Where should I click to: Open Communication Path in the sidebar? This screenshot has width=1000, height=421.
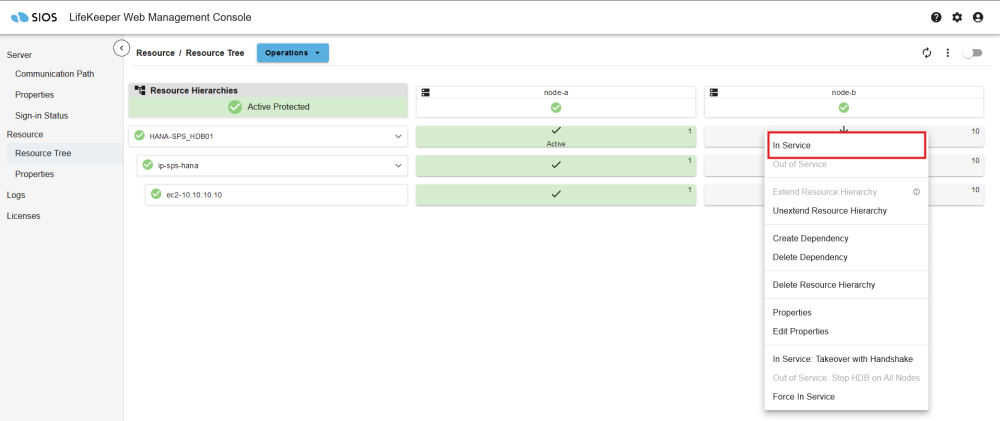pyautogui.click(x=55, y=74)
